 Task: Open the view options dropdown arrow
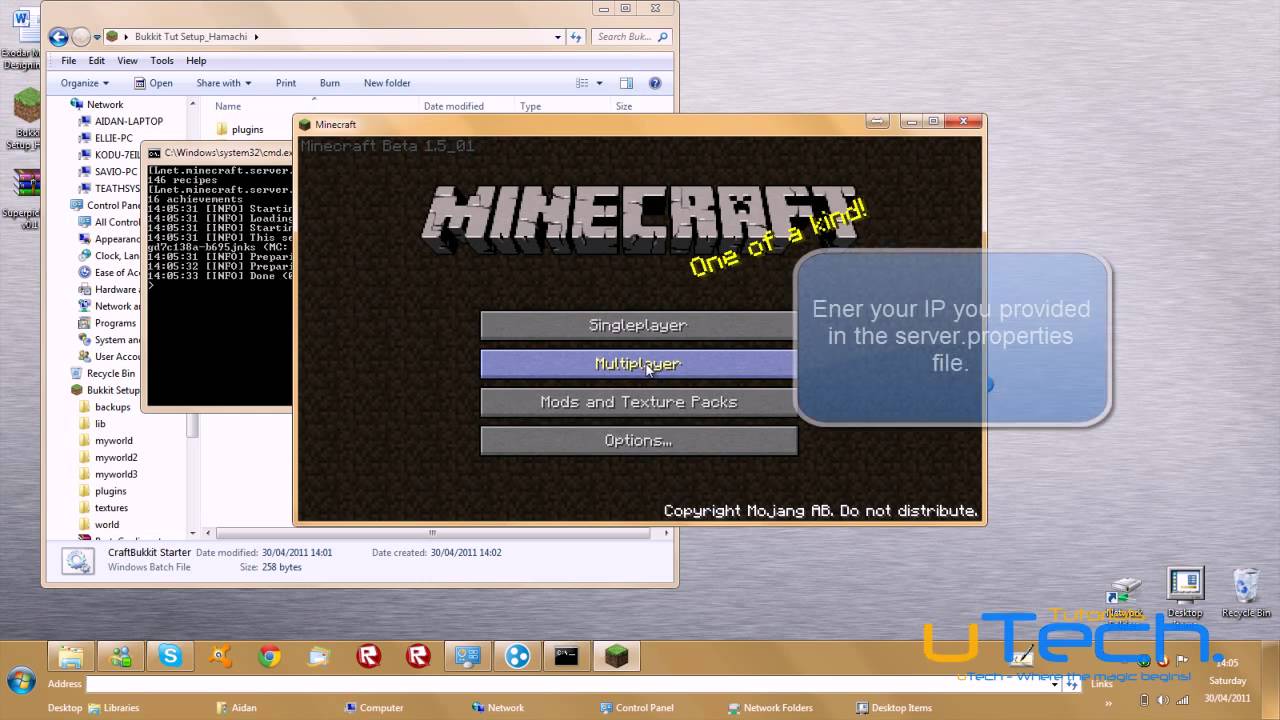(600, 83)
